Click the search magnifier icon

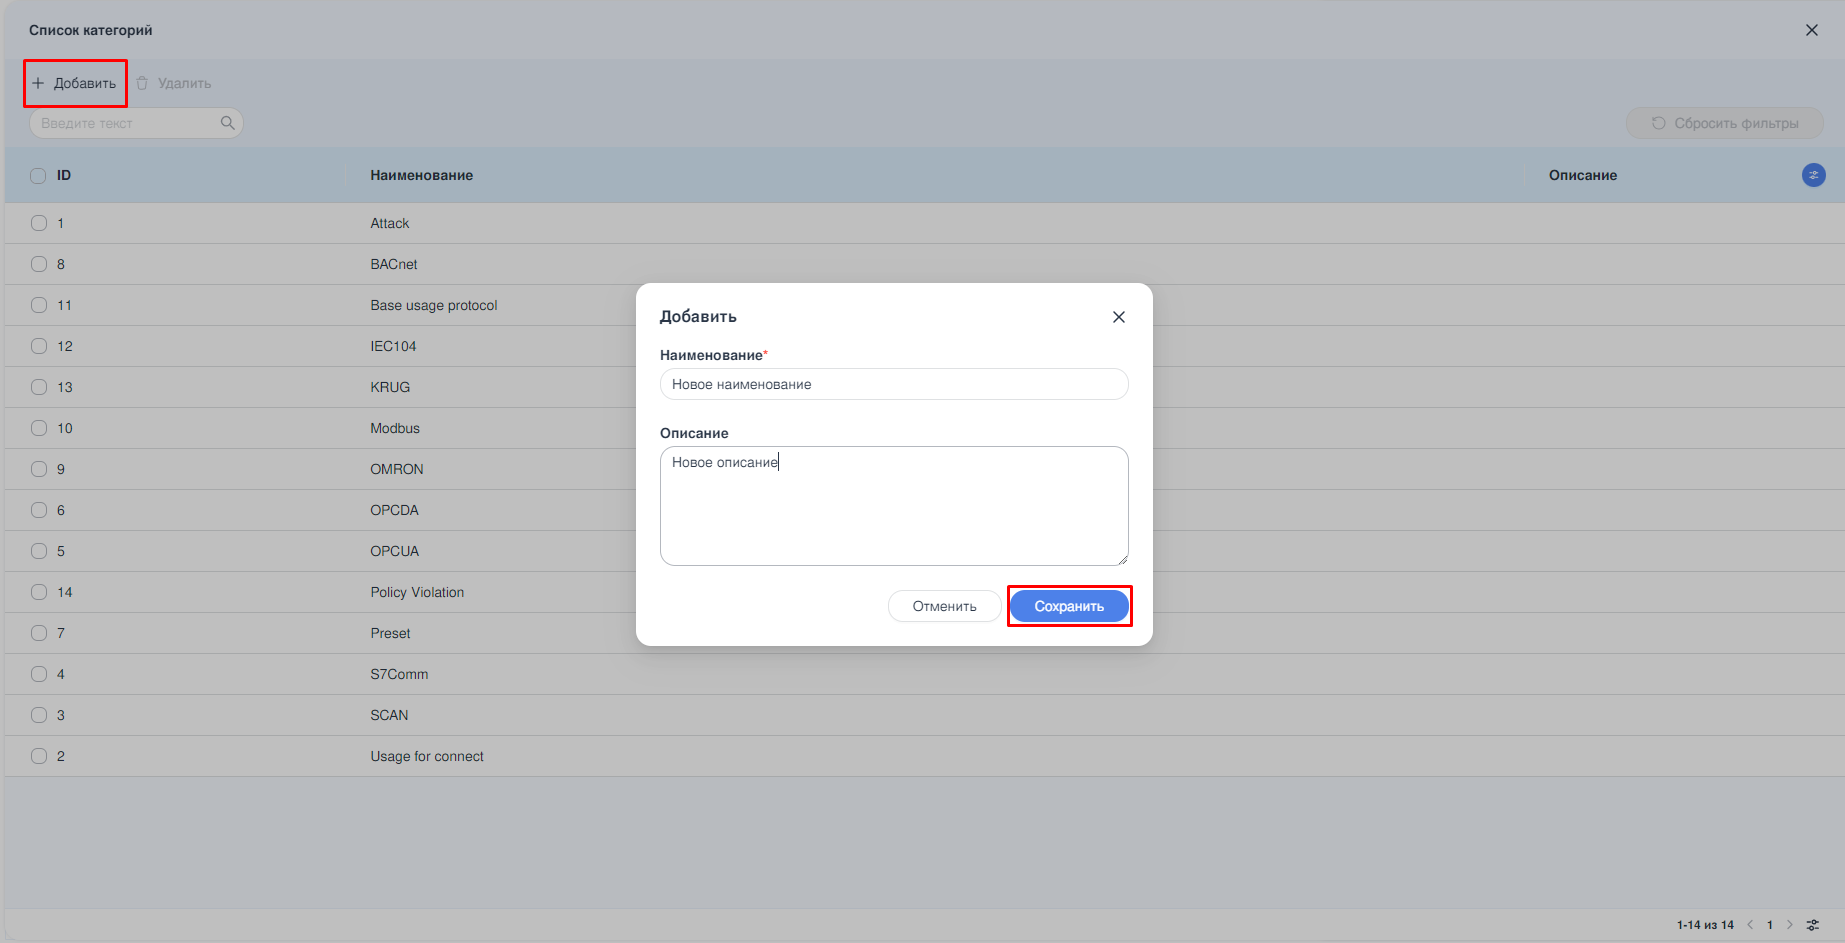pos(227,123)
